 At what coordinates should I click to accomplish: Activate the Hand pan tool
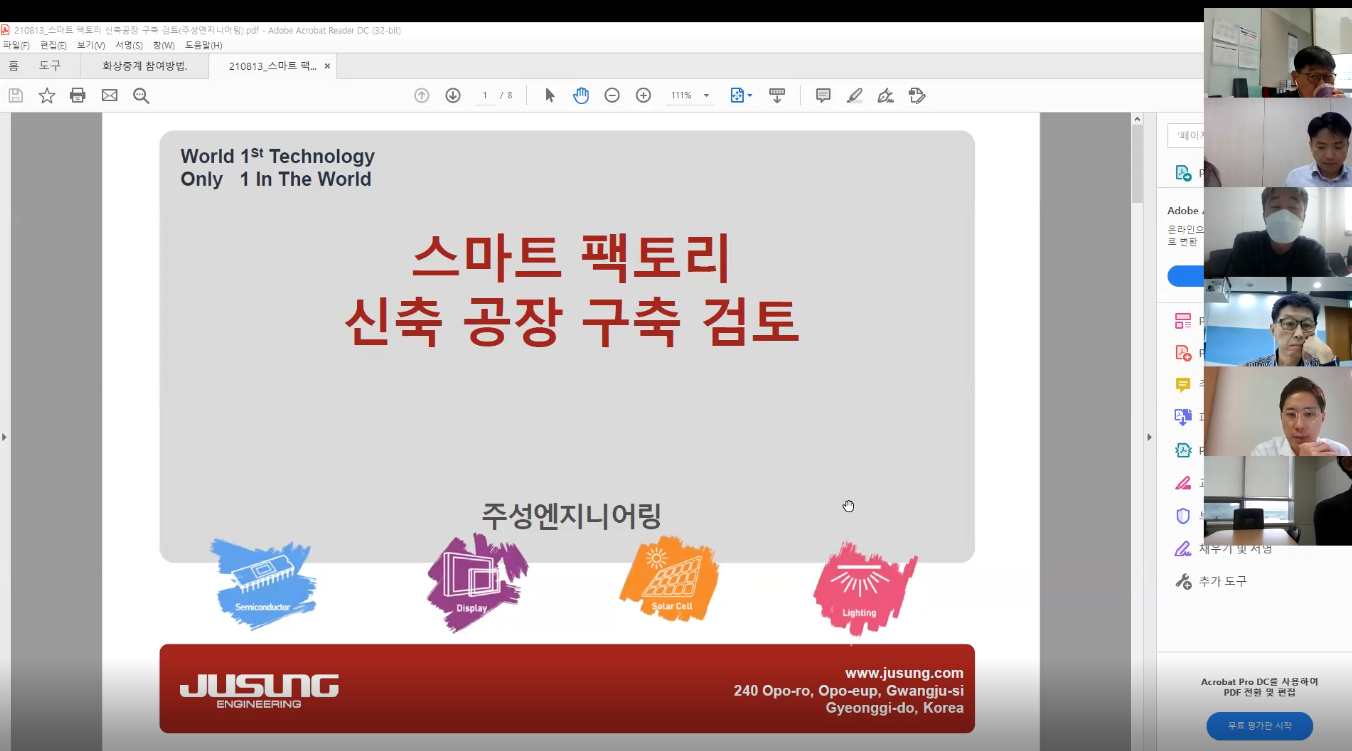click(581, 95)
